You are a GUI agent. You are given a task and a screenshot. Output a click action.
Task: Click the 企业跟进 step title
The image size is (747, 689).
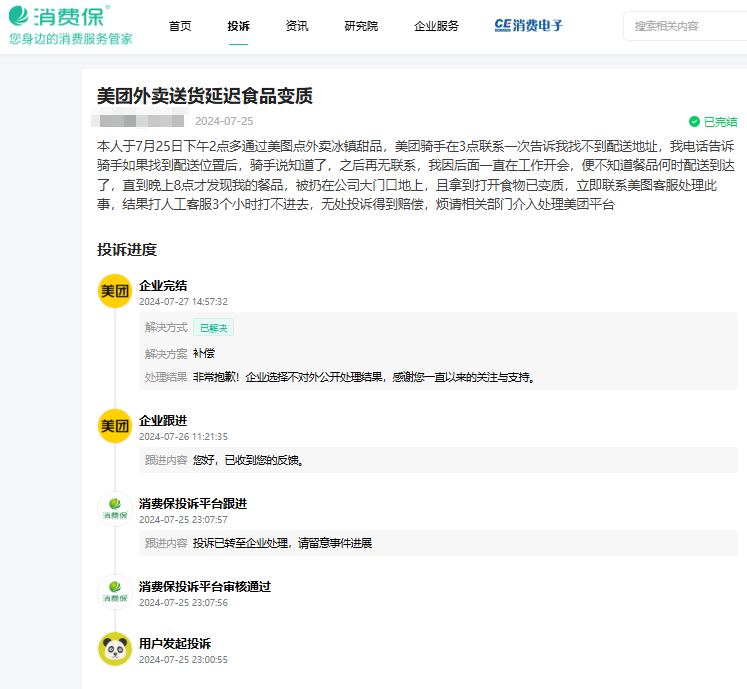coord(163,421)
